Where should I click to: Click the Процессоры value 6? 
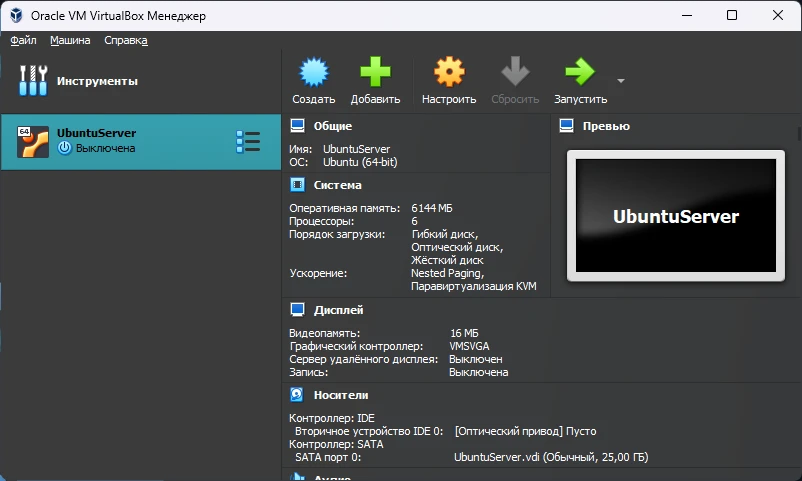[x=414, y=221]
